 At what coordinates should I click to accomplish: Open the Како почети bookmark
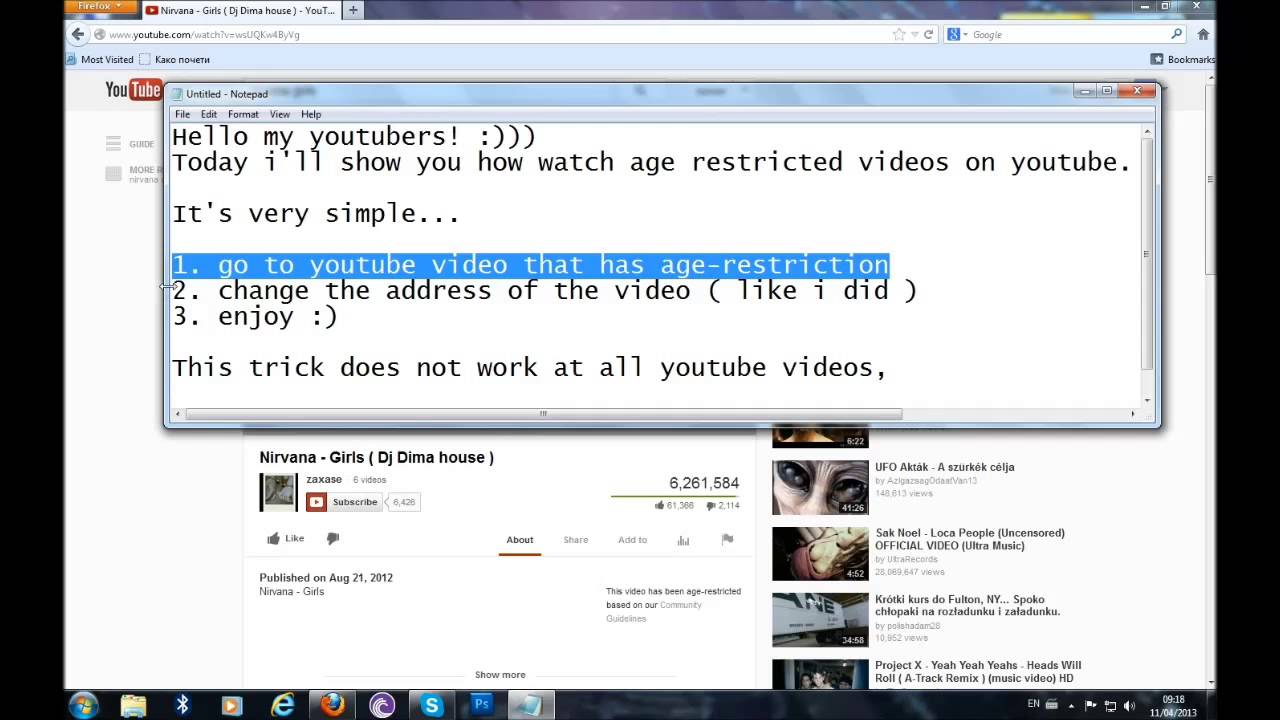(175, 59)
